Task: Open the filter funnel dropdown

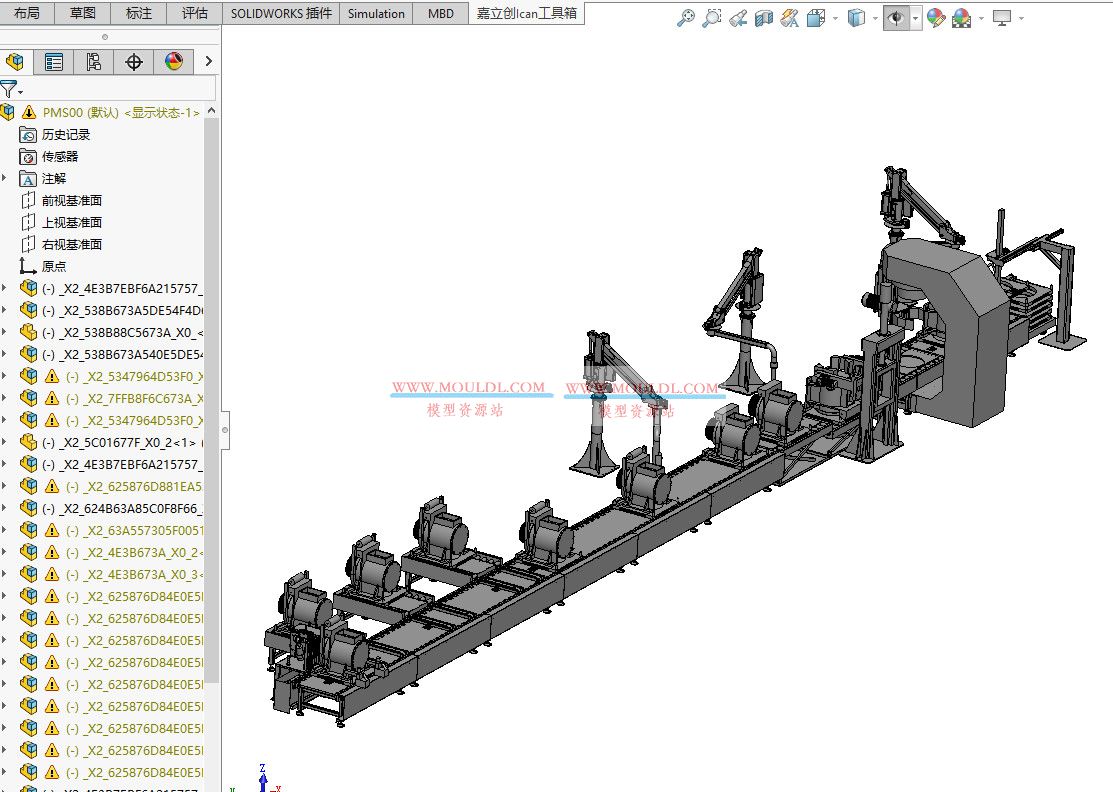Action: [20, 90]
